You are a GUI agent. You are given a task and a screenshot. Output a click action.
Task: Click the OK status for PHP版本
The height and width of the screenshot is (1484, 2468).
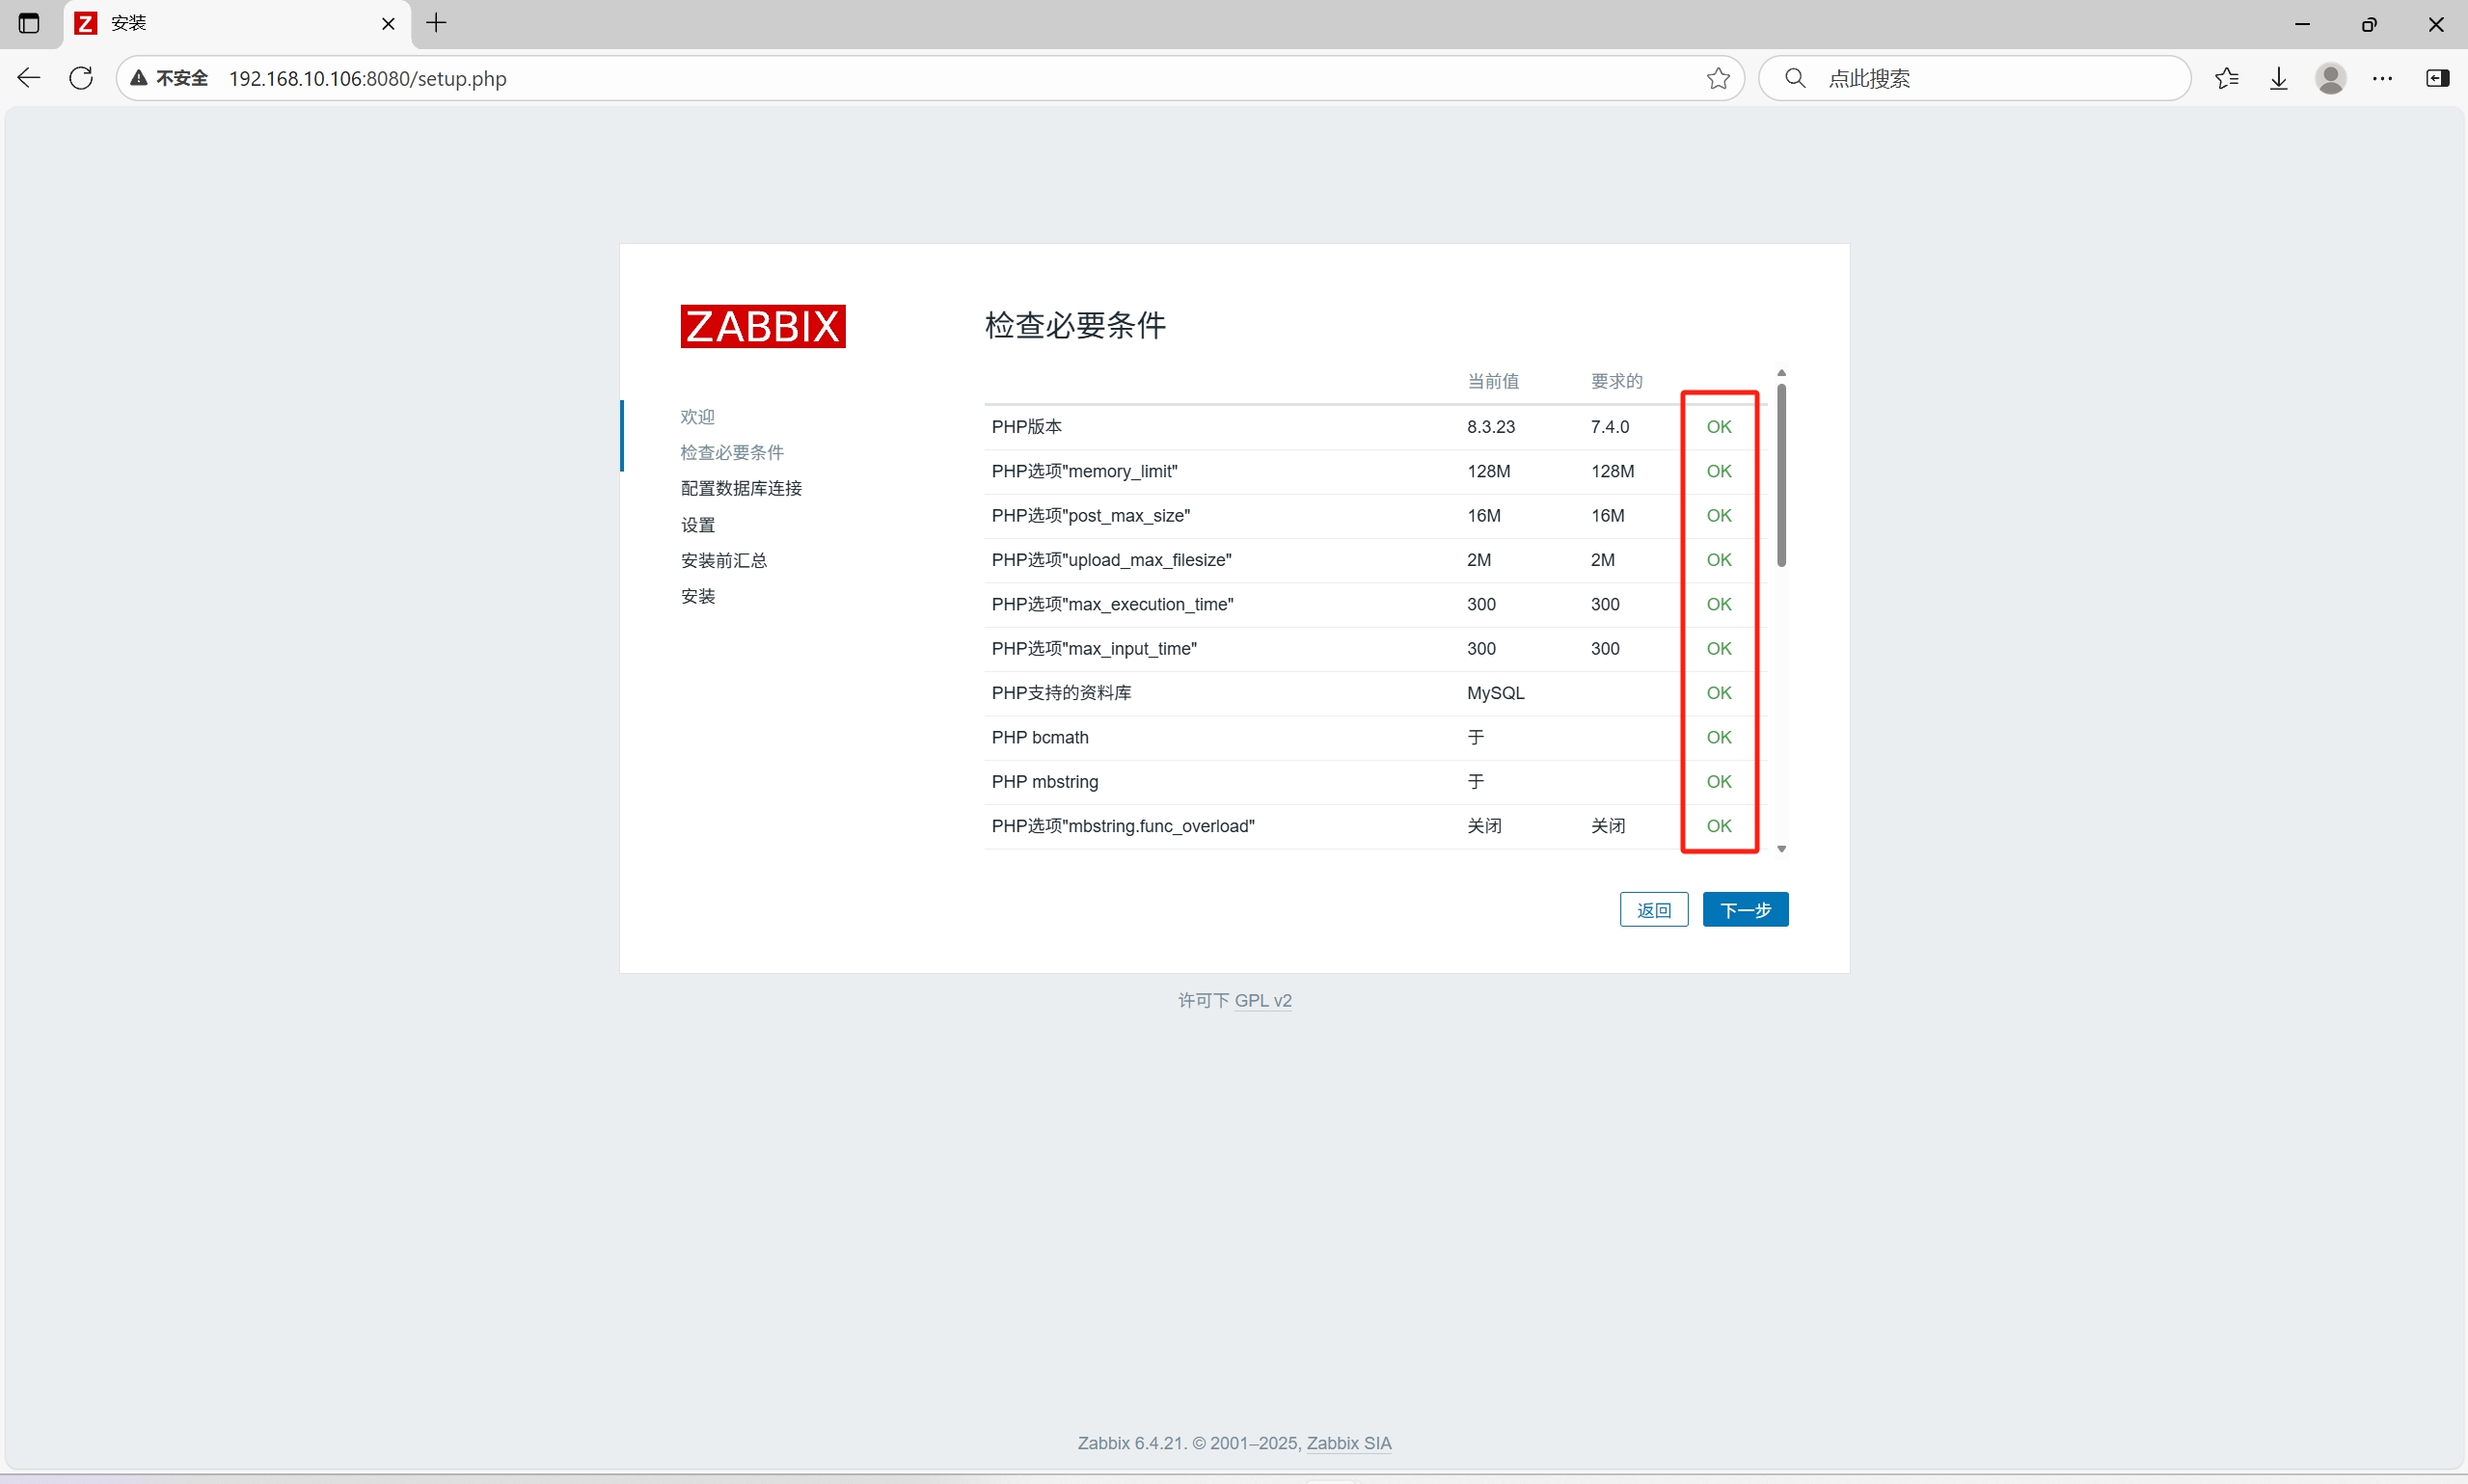1718,426
